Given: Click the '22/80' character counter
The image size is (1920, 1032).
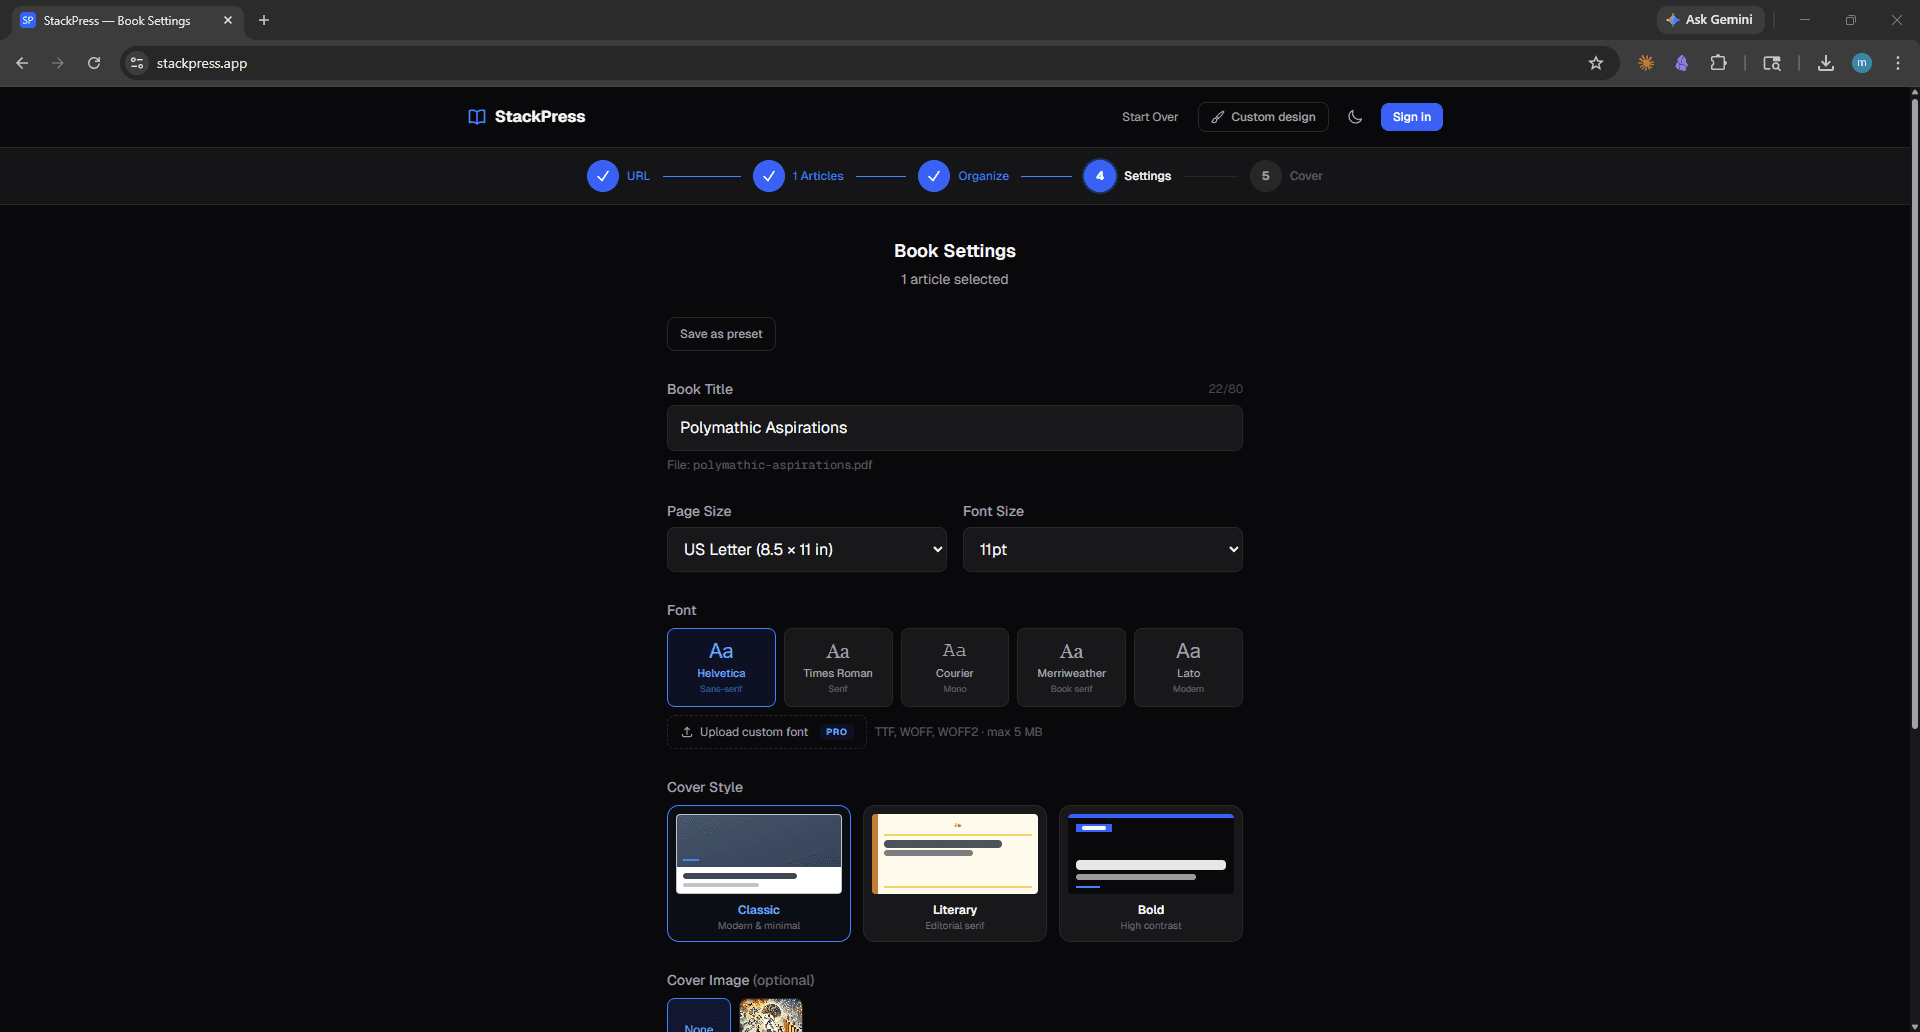Looking at the screenshot, I should point(1225,389).
